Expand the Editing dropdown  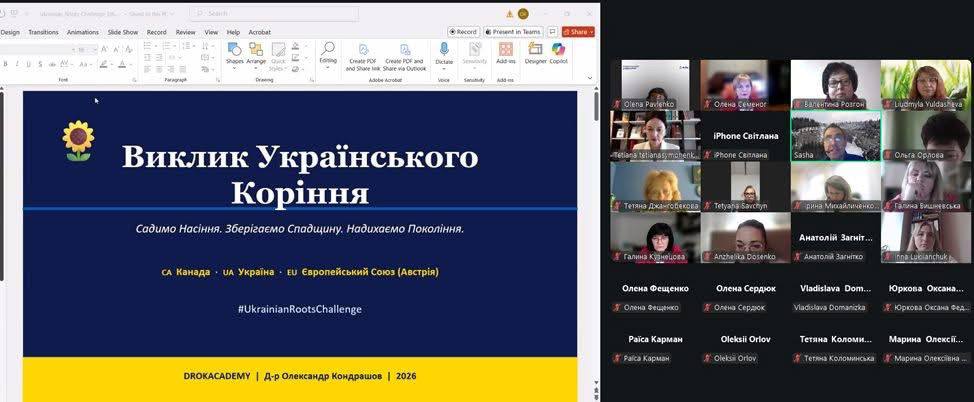click(328, 56)
